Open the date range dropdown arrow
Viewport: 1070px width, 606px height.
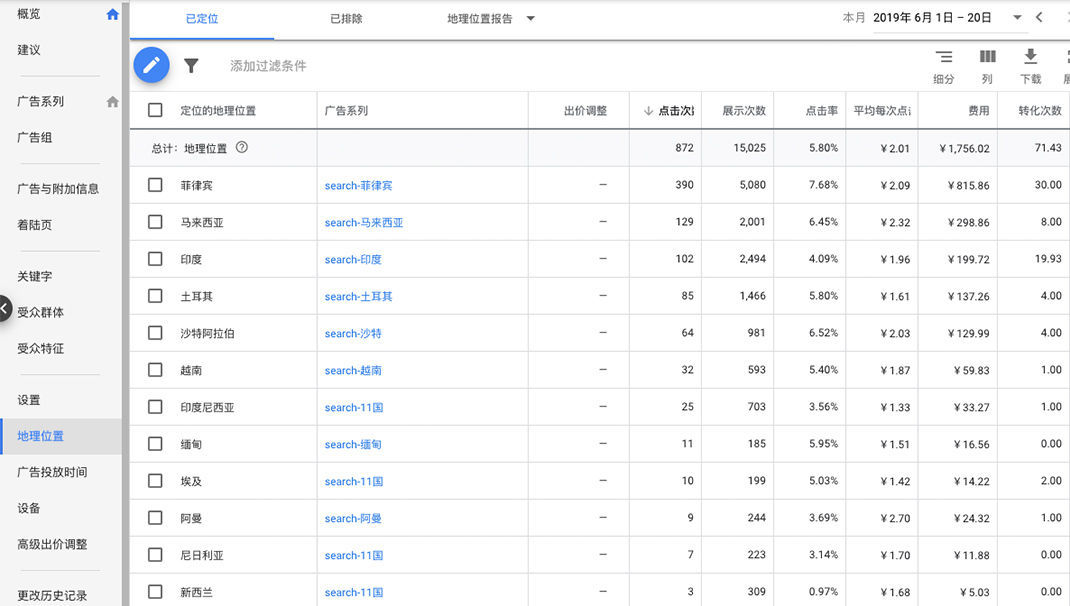(1017, 18)
